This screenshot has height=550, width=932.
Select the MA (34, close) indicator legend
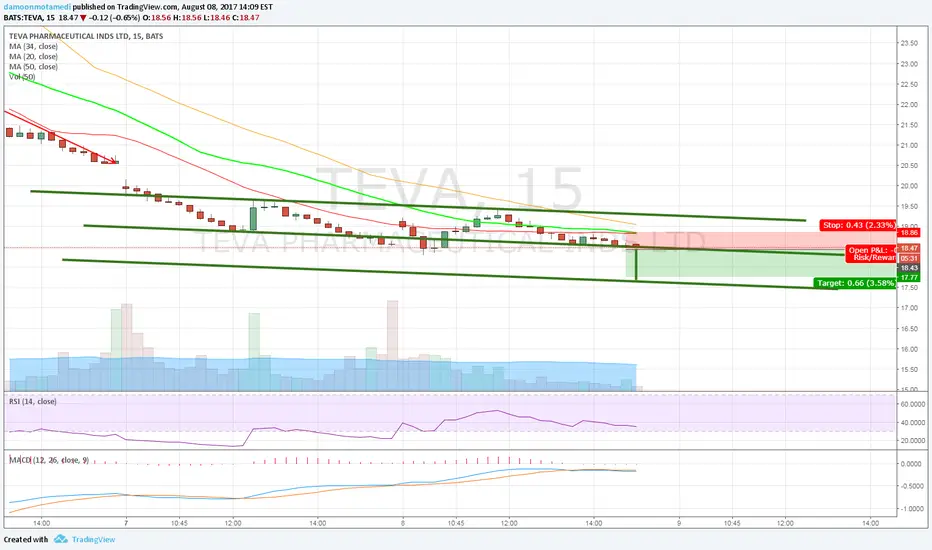[x=33, y=46]
